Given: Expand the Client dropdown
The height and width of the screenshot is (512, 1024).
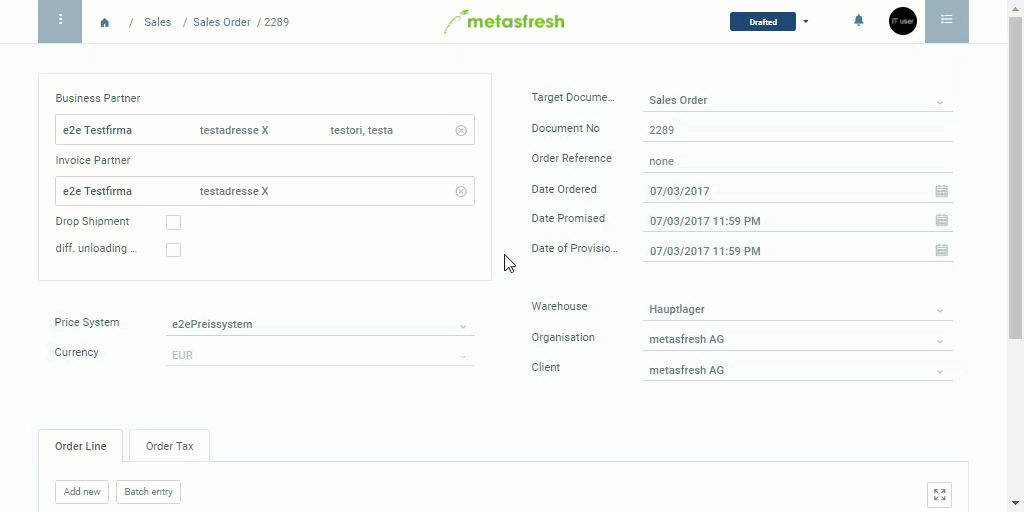Looking at the screenshot, I should tap(940, 372).
